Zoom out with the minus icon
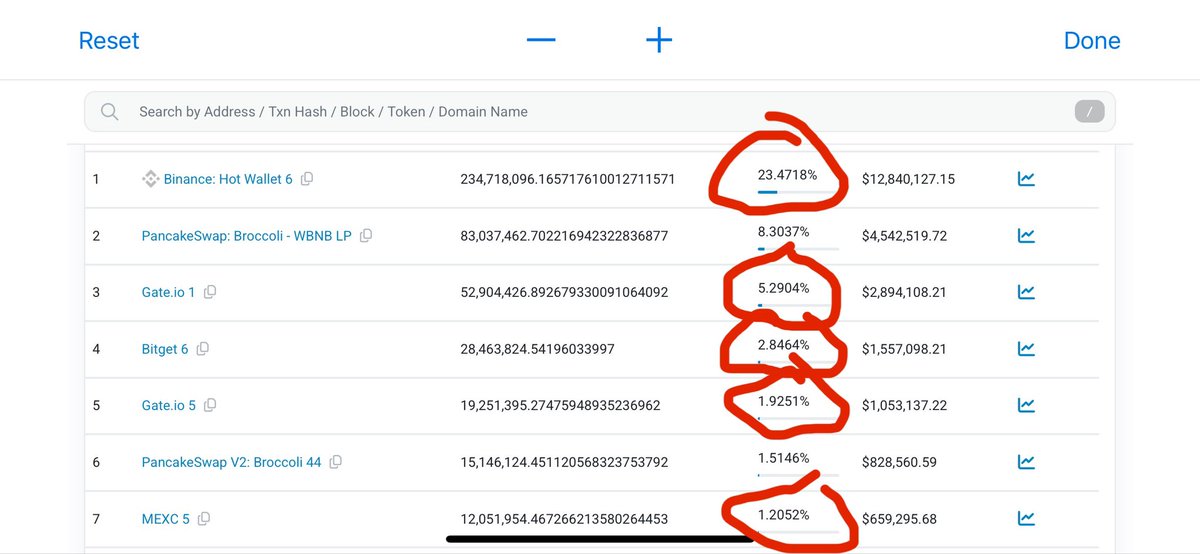The height and width of the screenshot is (554, 1200). (541, 40)
